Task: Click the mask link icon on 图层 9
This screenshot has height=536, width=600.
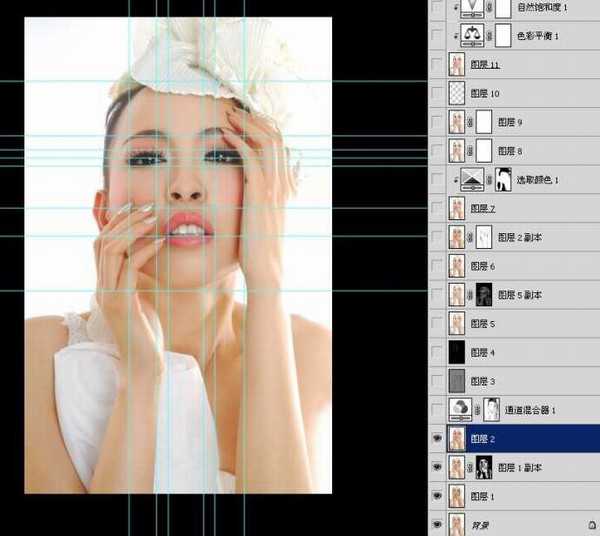Action: pos(470,122)
